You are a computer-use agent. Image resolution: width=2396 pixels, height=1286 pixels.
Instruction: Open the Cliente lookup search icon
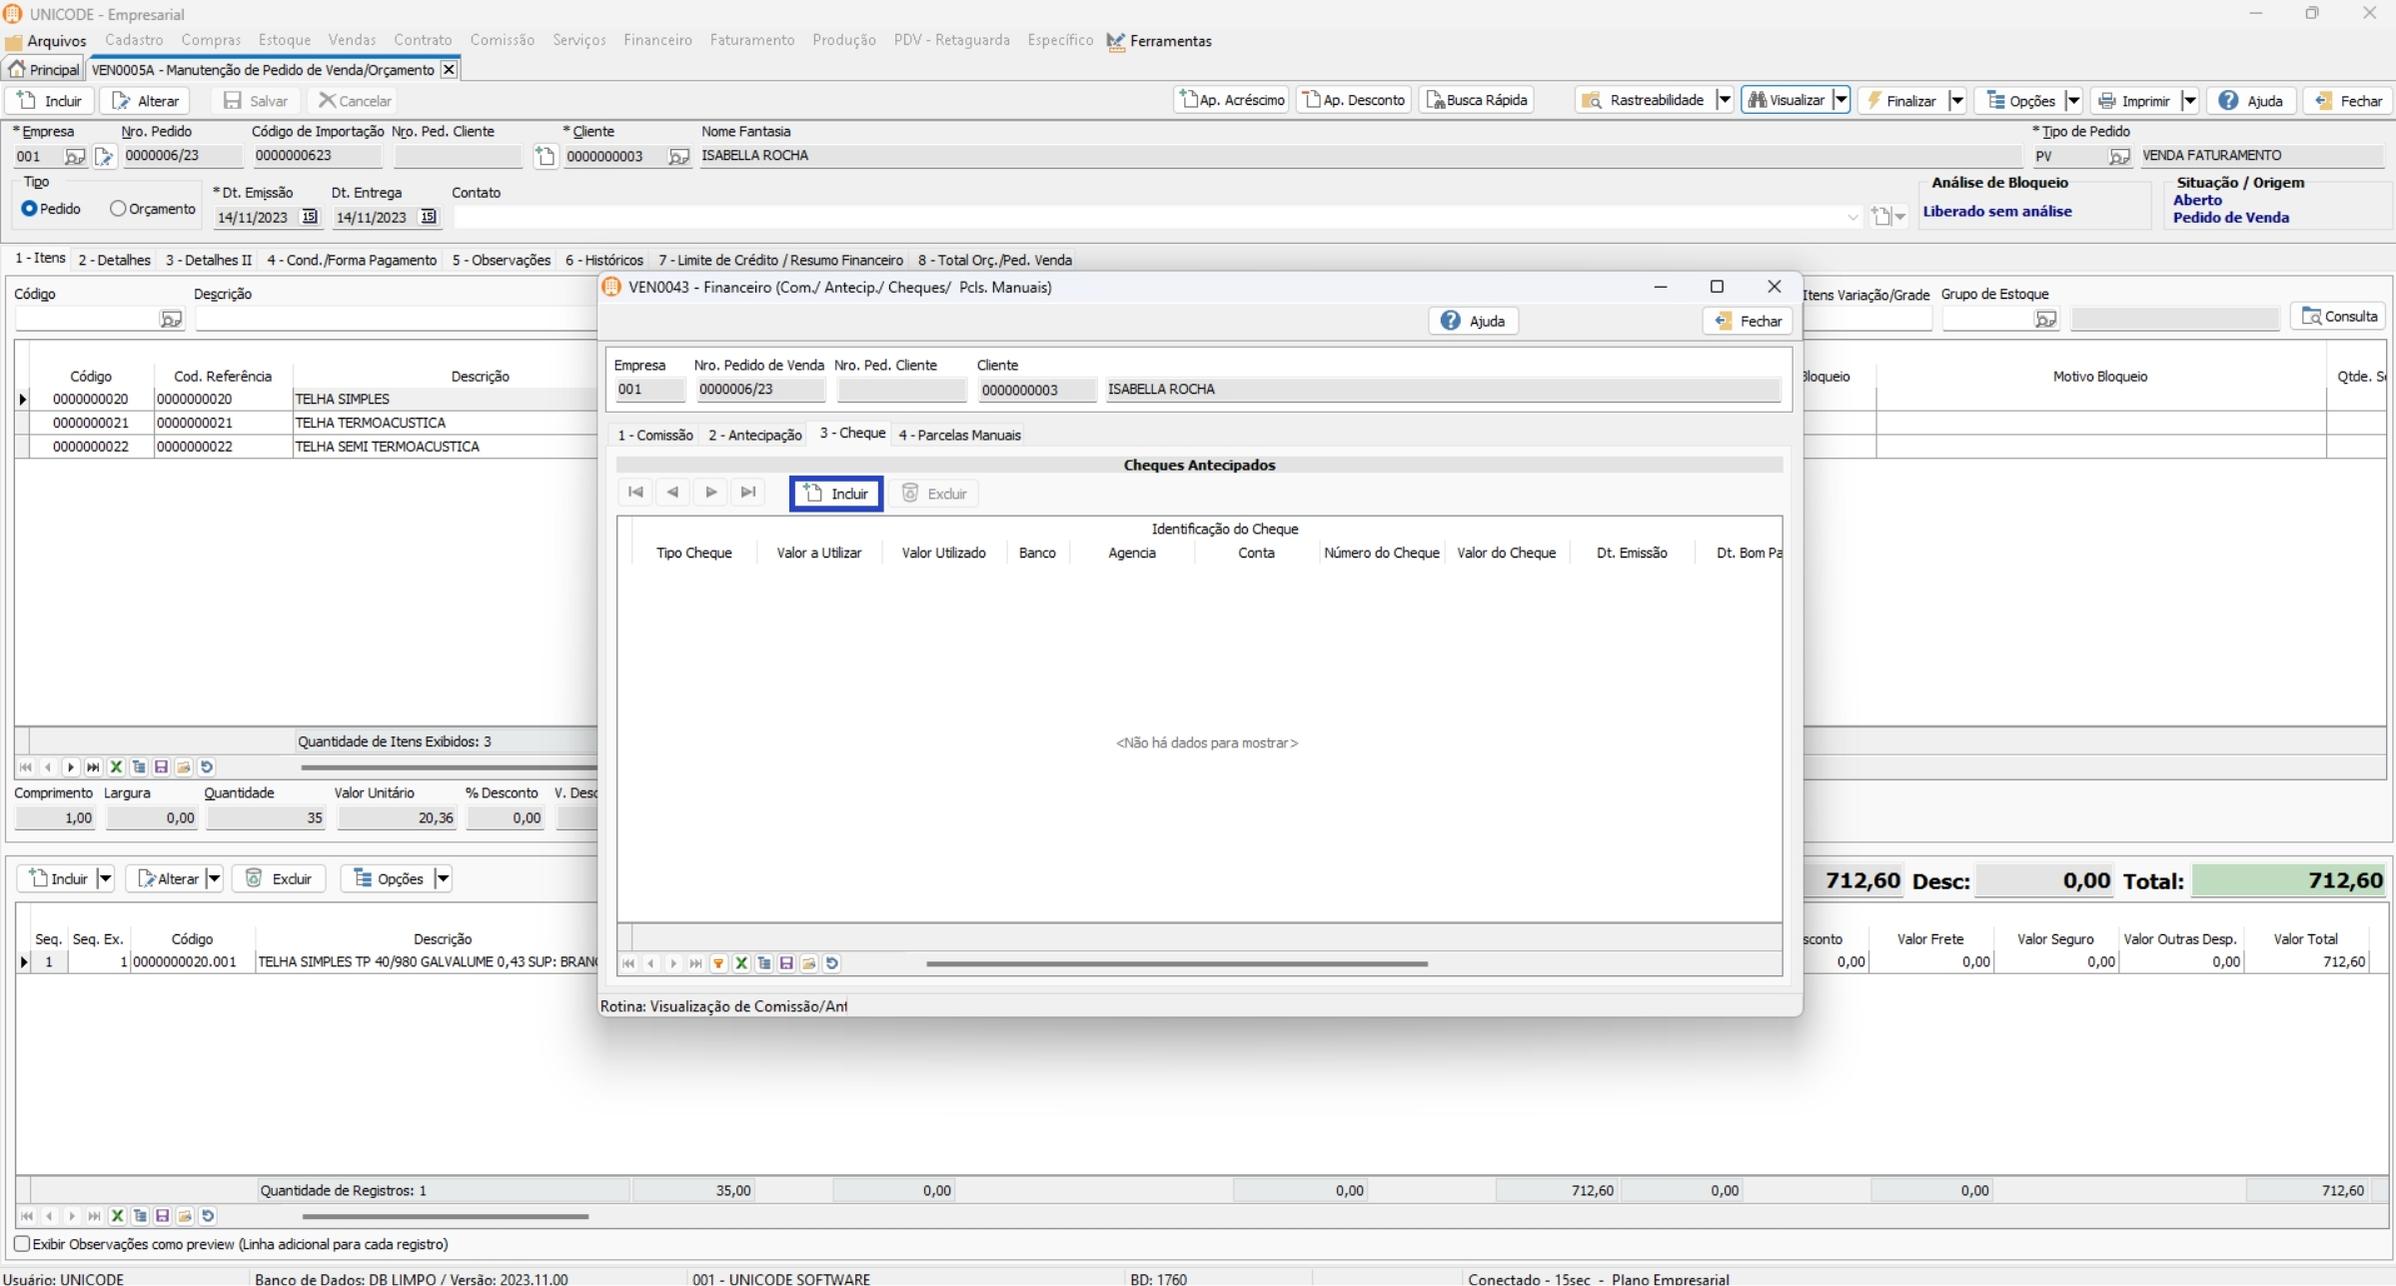coord(678,157)
